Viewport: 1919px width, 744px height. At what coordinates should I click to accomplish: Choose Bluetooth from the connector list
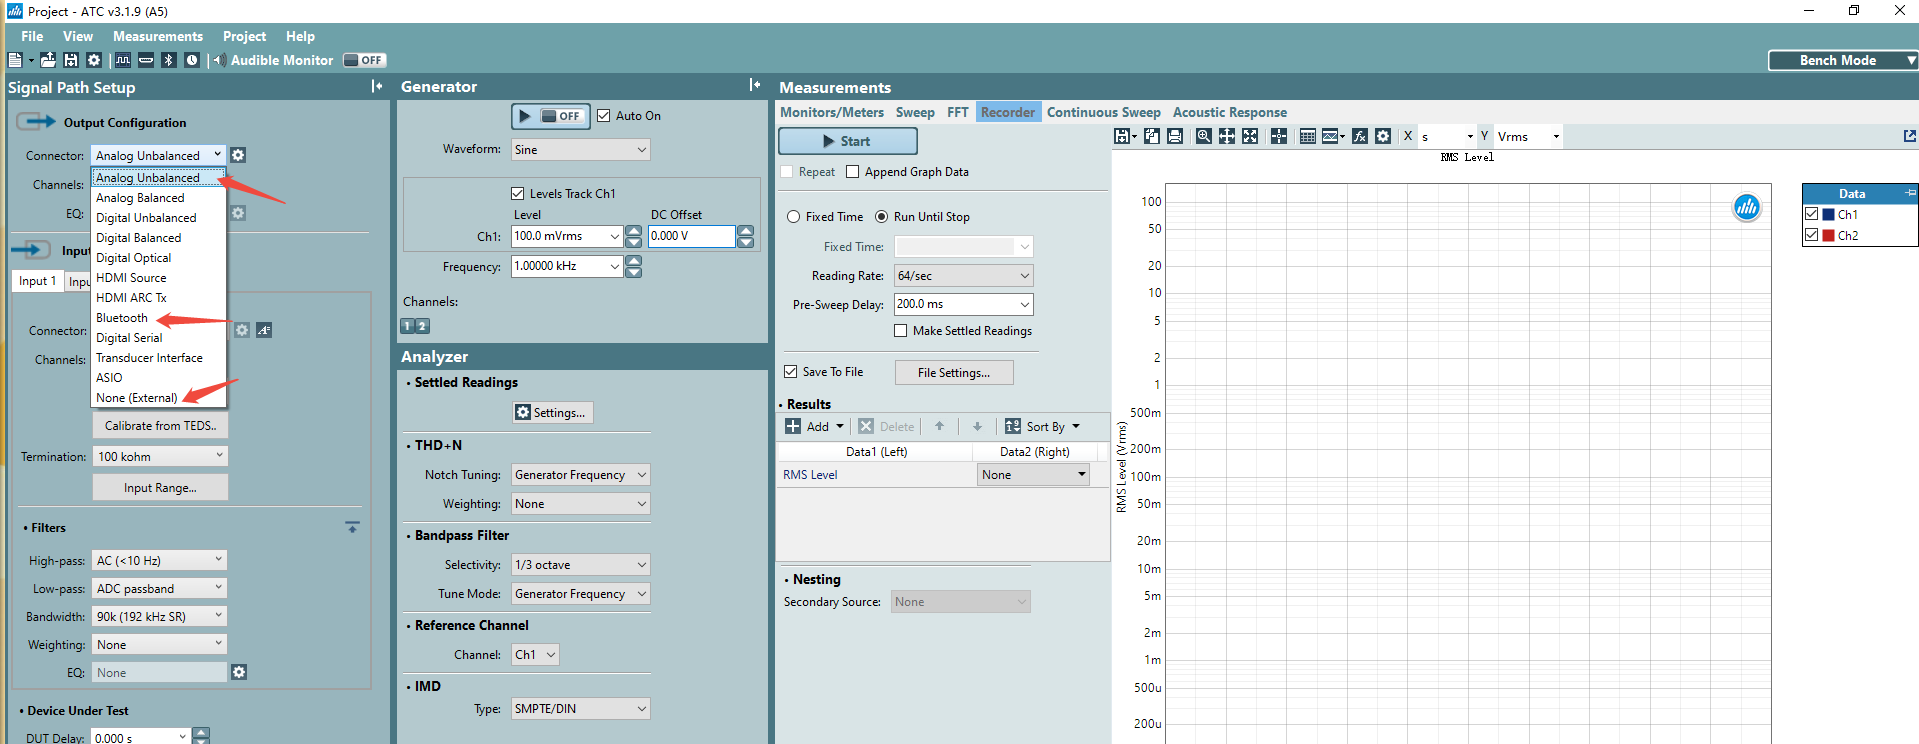coord(122,318)
